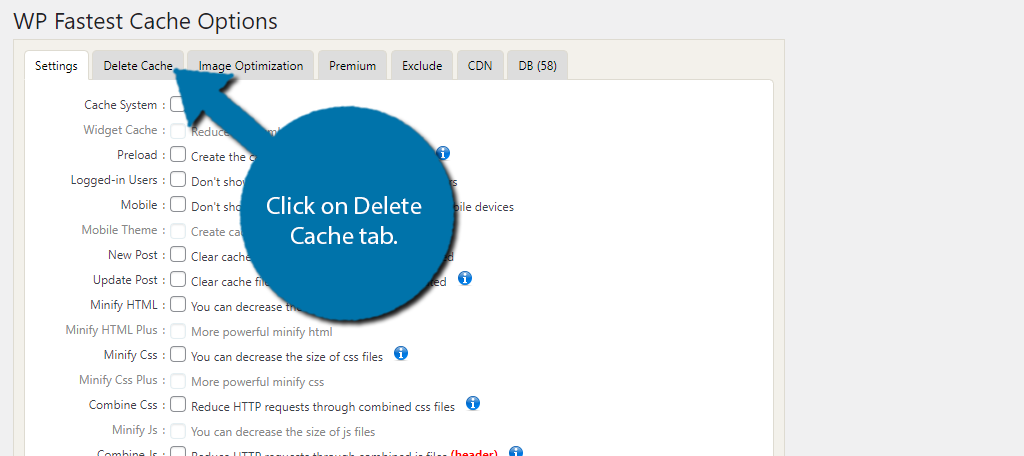Open the Preload option info icon
The height and width of the screenshot is (456, 1024).
[443, 154]
